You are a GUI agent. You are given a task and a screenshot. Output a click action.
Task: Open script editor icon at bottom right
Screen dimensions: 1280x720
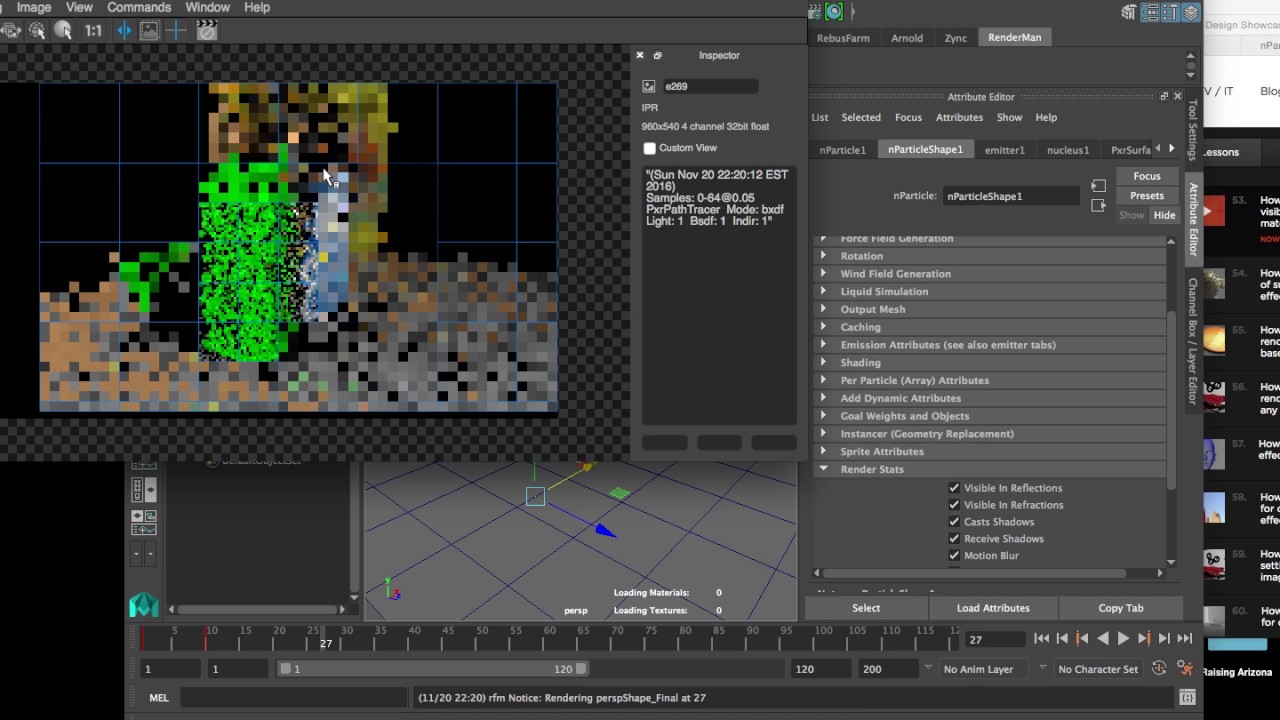pos(1187,697)
